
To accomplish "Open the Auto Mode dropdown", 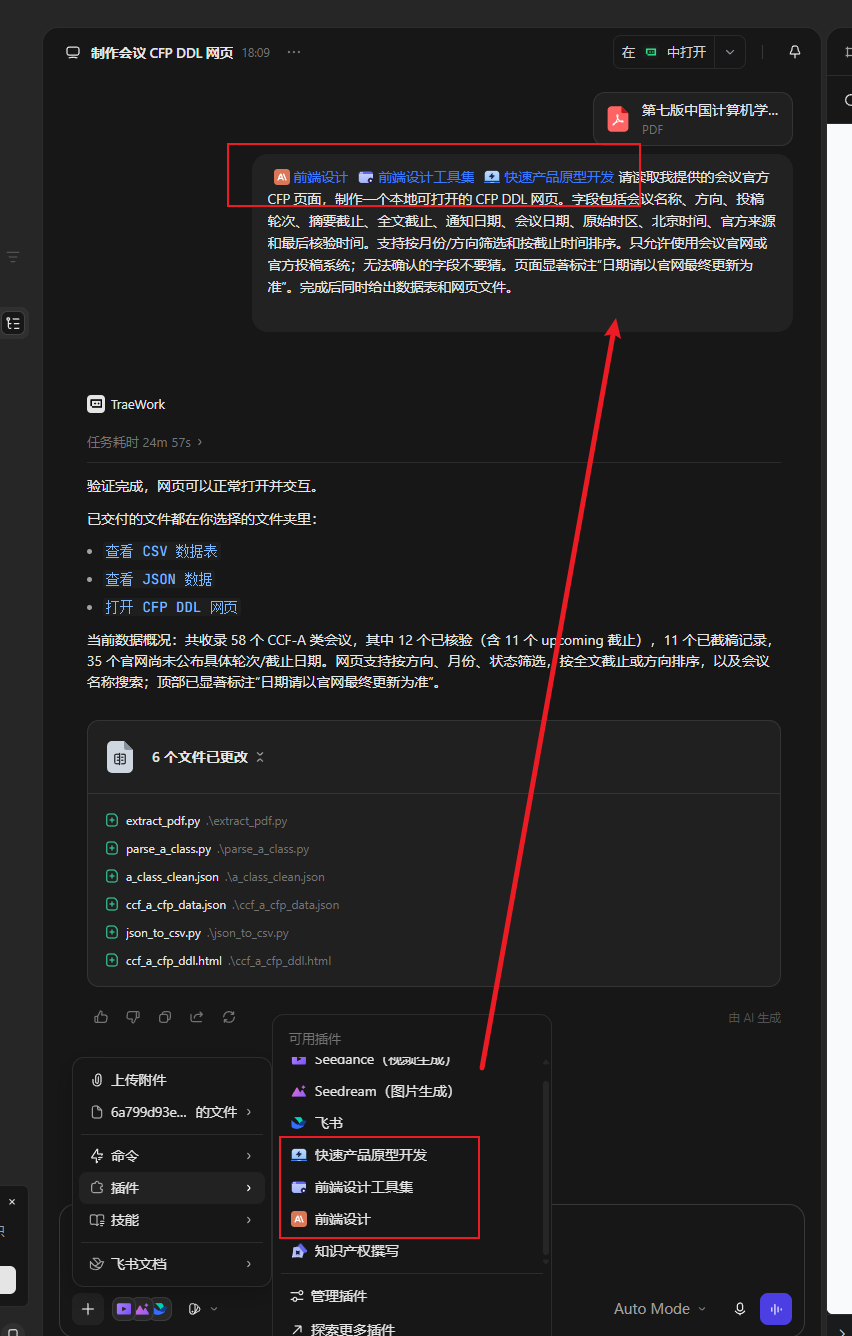I will pyautogui.click(x=659, y=1308).
